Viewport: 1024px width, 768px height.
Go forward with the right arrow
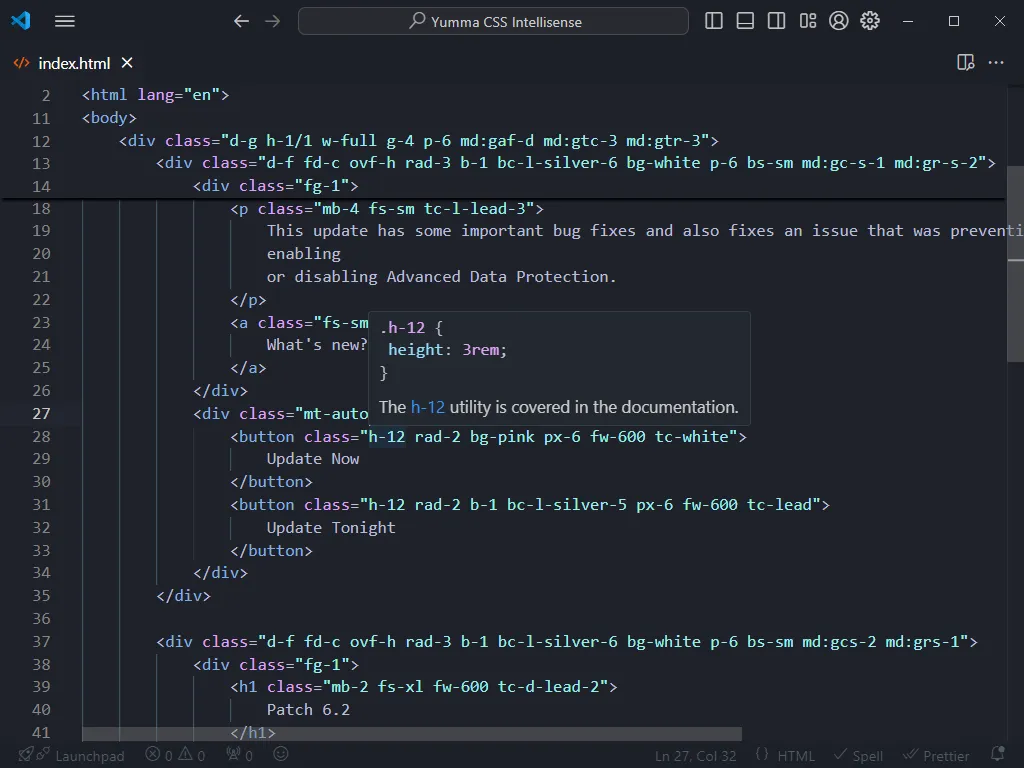coord(272,22)
